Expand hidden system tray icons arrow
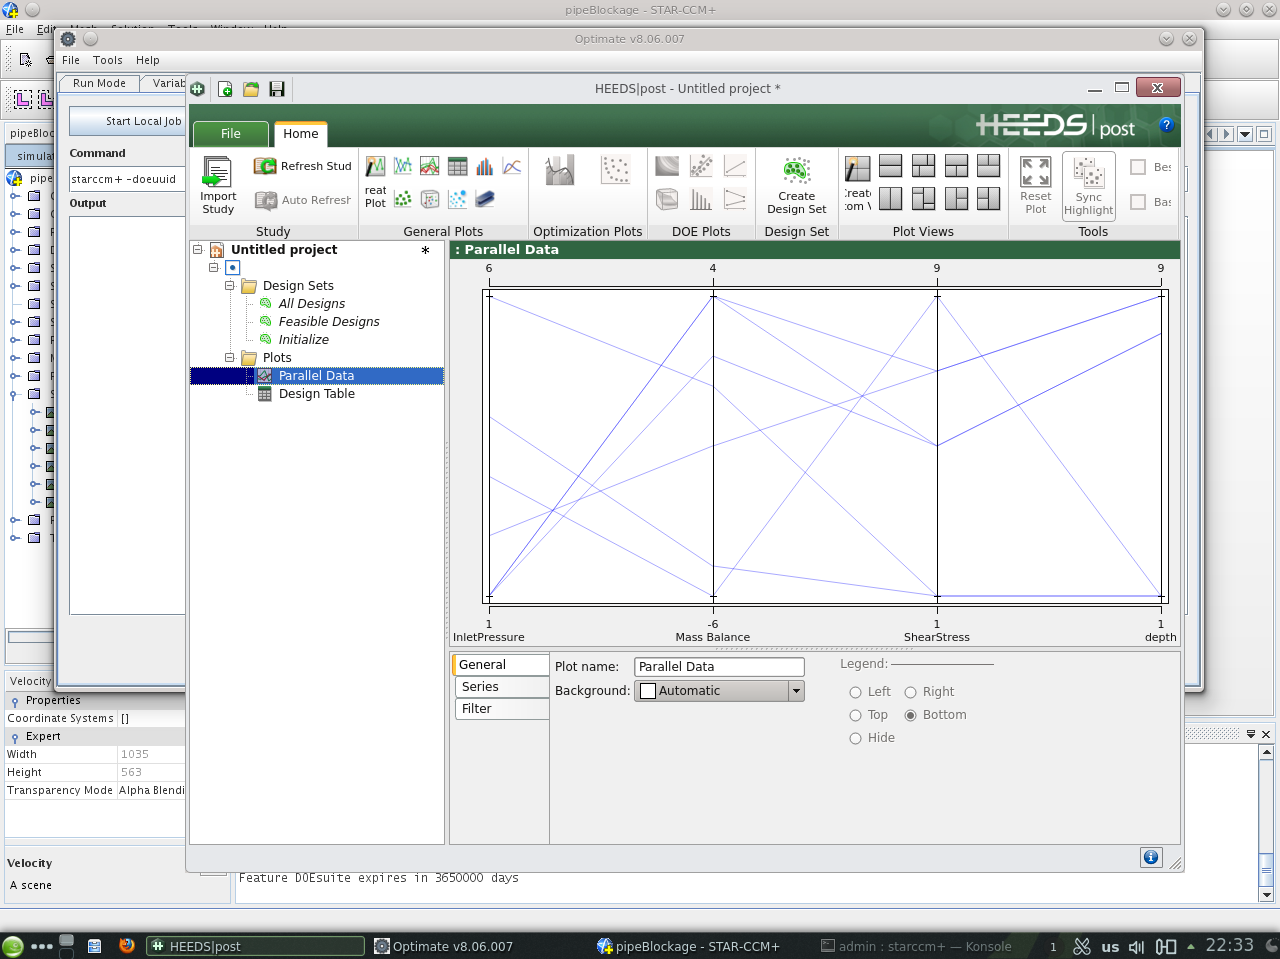1280x959 pixels. [x=1190, y=946]
